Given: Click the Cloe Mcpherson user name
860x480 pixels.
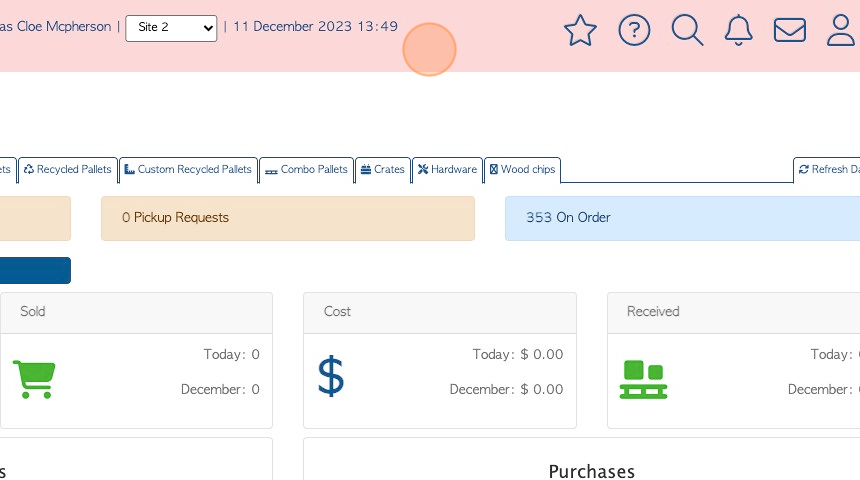Looking at the screenshot, I should click(64, 26).
